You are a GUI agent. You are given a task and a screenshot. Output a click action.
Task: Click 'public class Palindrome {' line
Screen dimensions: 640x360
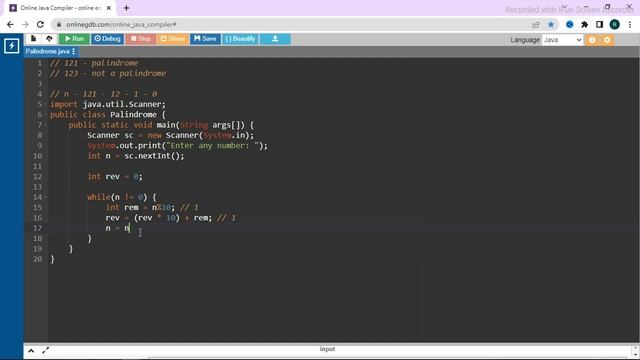point(108,115)
